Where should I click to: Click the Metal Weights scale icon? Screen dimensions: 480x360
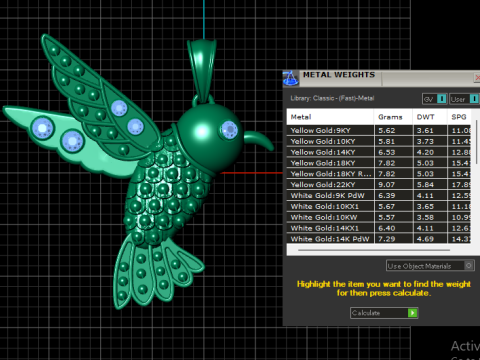tap(291, 79)
